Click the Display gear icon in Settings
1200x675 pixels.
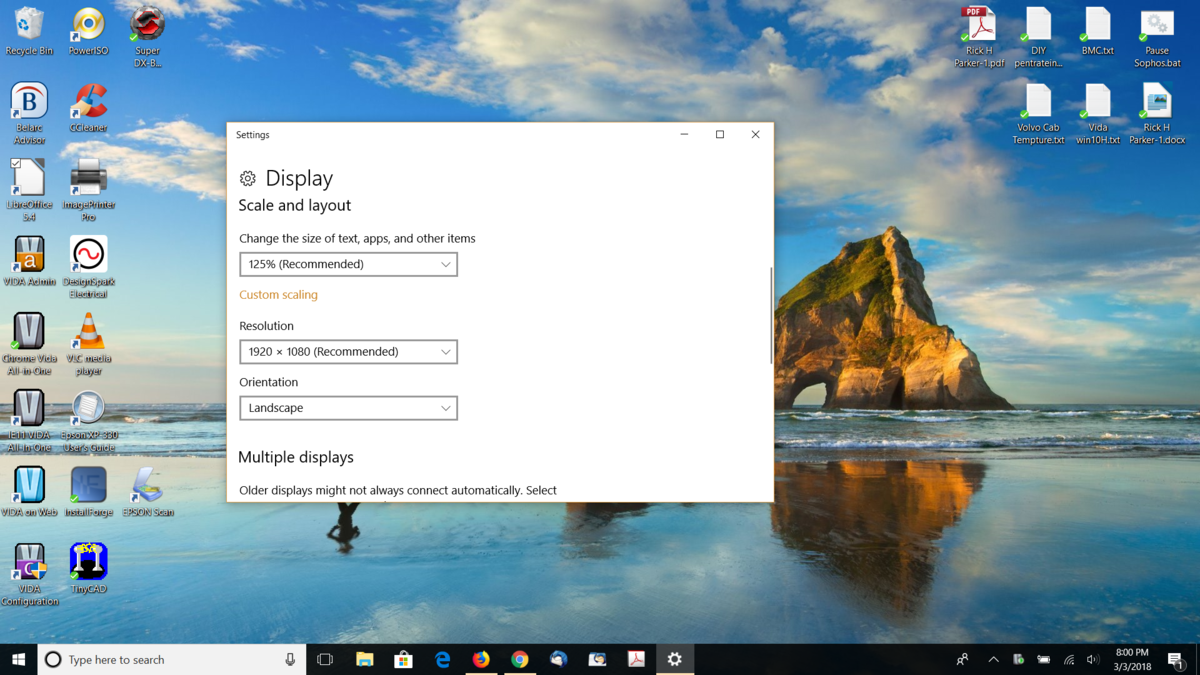coord(248,179)
